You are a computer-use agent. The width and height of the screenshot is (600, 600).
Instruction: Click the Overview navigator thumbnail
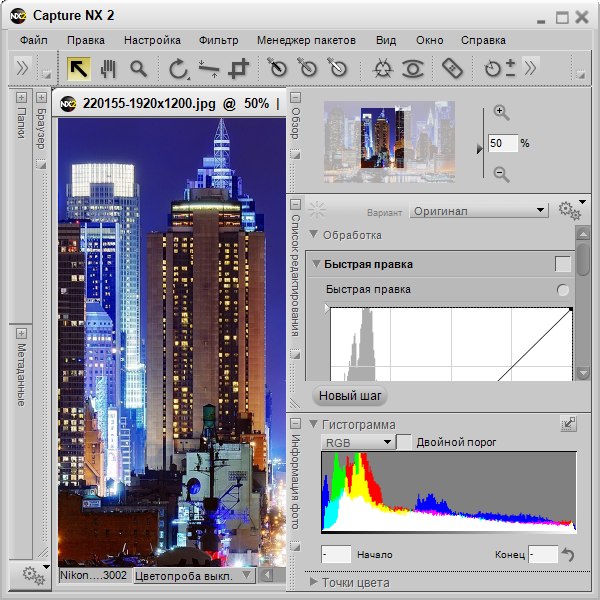pos(389,142)
